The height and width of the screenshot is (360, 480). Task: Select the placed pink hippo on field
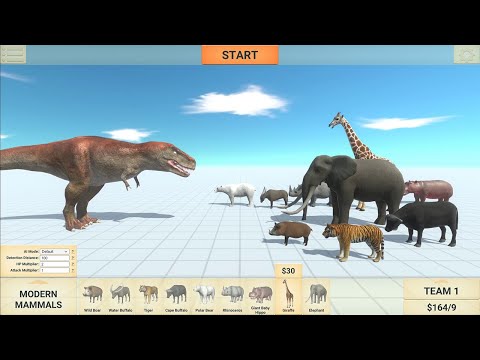click(x=429, y=190)
